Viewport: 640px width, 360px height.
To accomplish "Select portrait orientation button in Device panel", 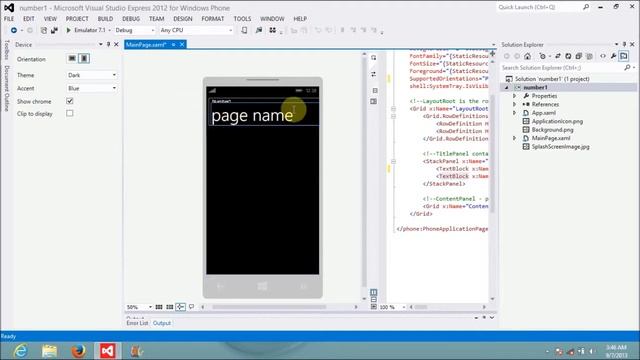I will [x=84, y=58].
